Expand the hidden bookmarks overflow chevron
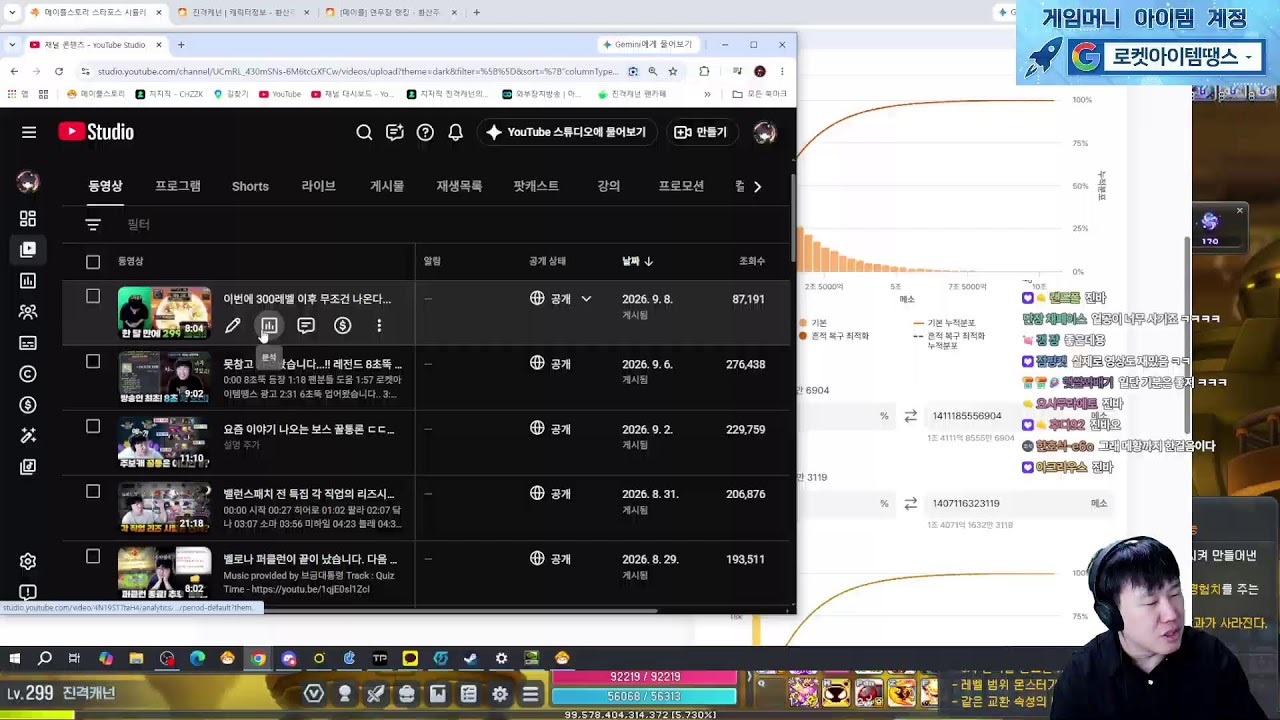This screenshot has width=1280, height=720. coord(707,94)
